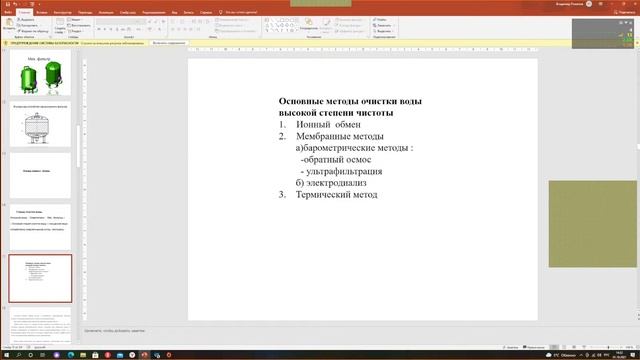The height and width of the screenshot is (360, 640).
Task: Open Task View on taskbar
Action: [42, 355]
